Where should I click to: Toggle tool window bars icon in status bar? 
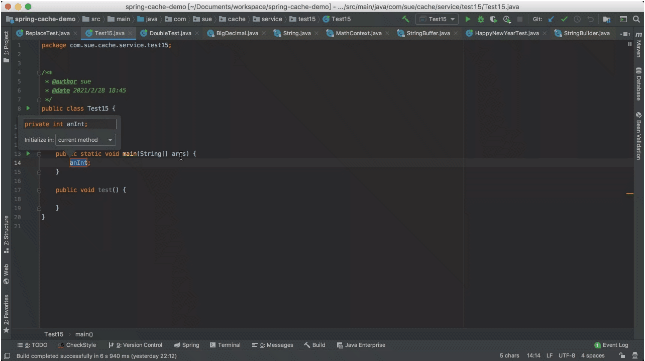point(7,356)
